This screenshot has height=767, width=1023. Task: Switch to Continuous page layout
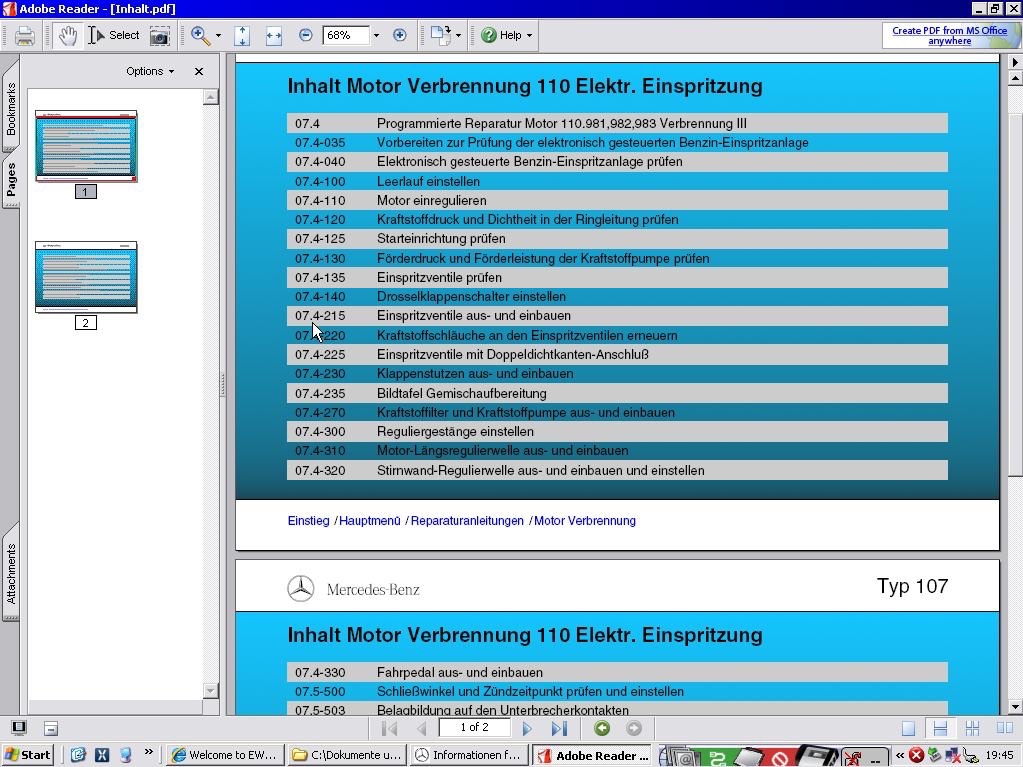click(940, 728)
